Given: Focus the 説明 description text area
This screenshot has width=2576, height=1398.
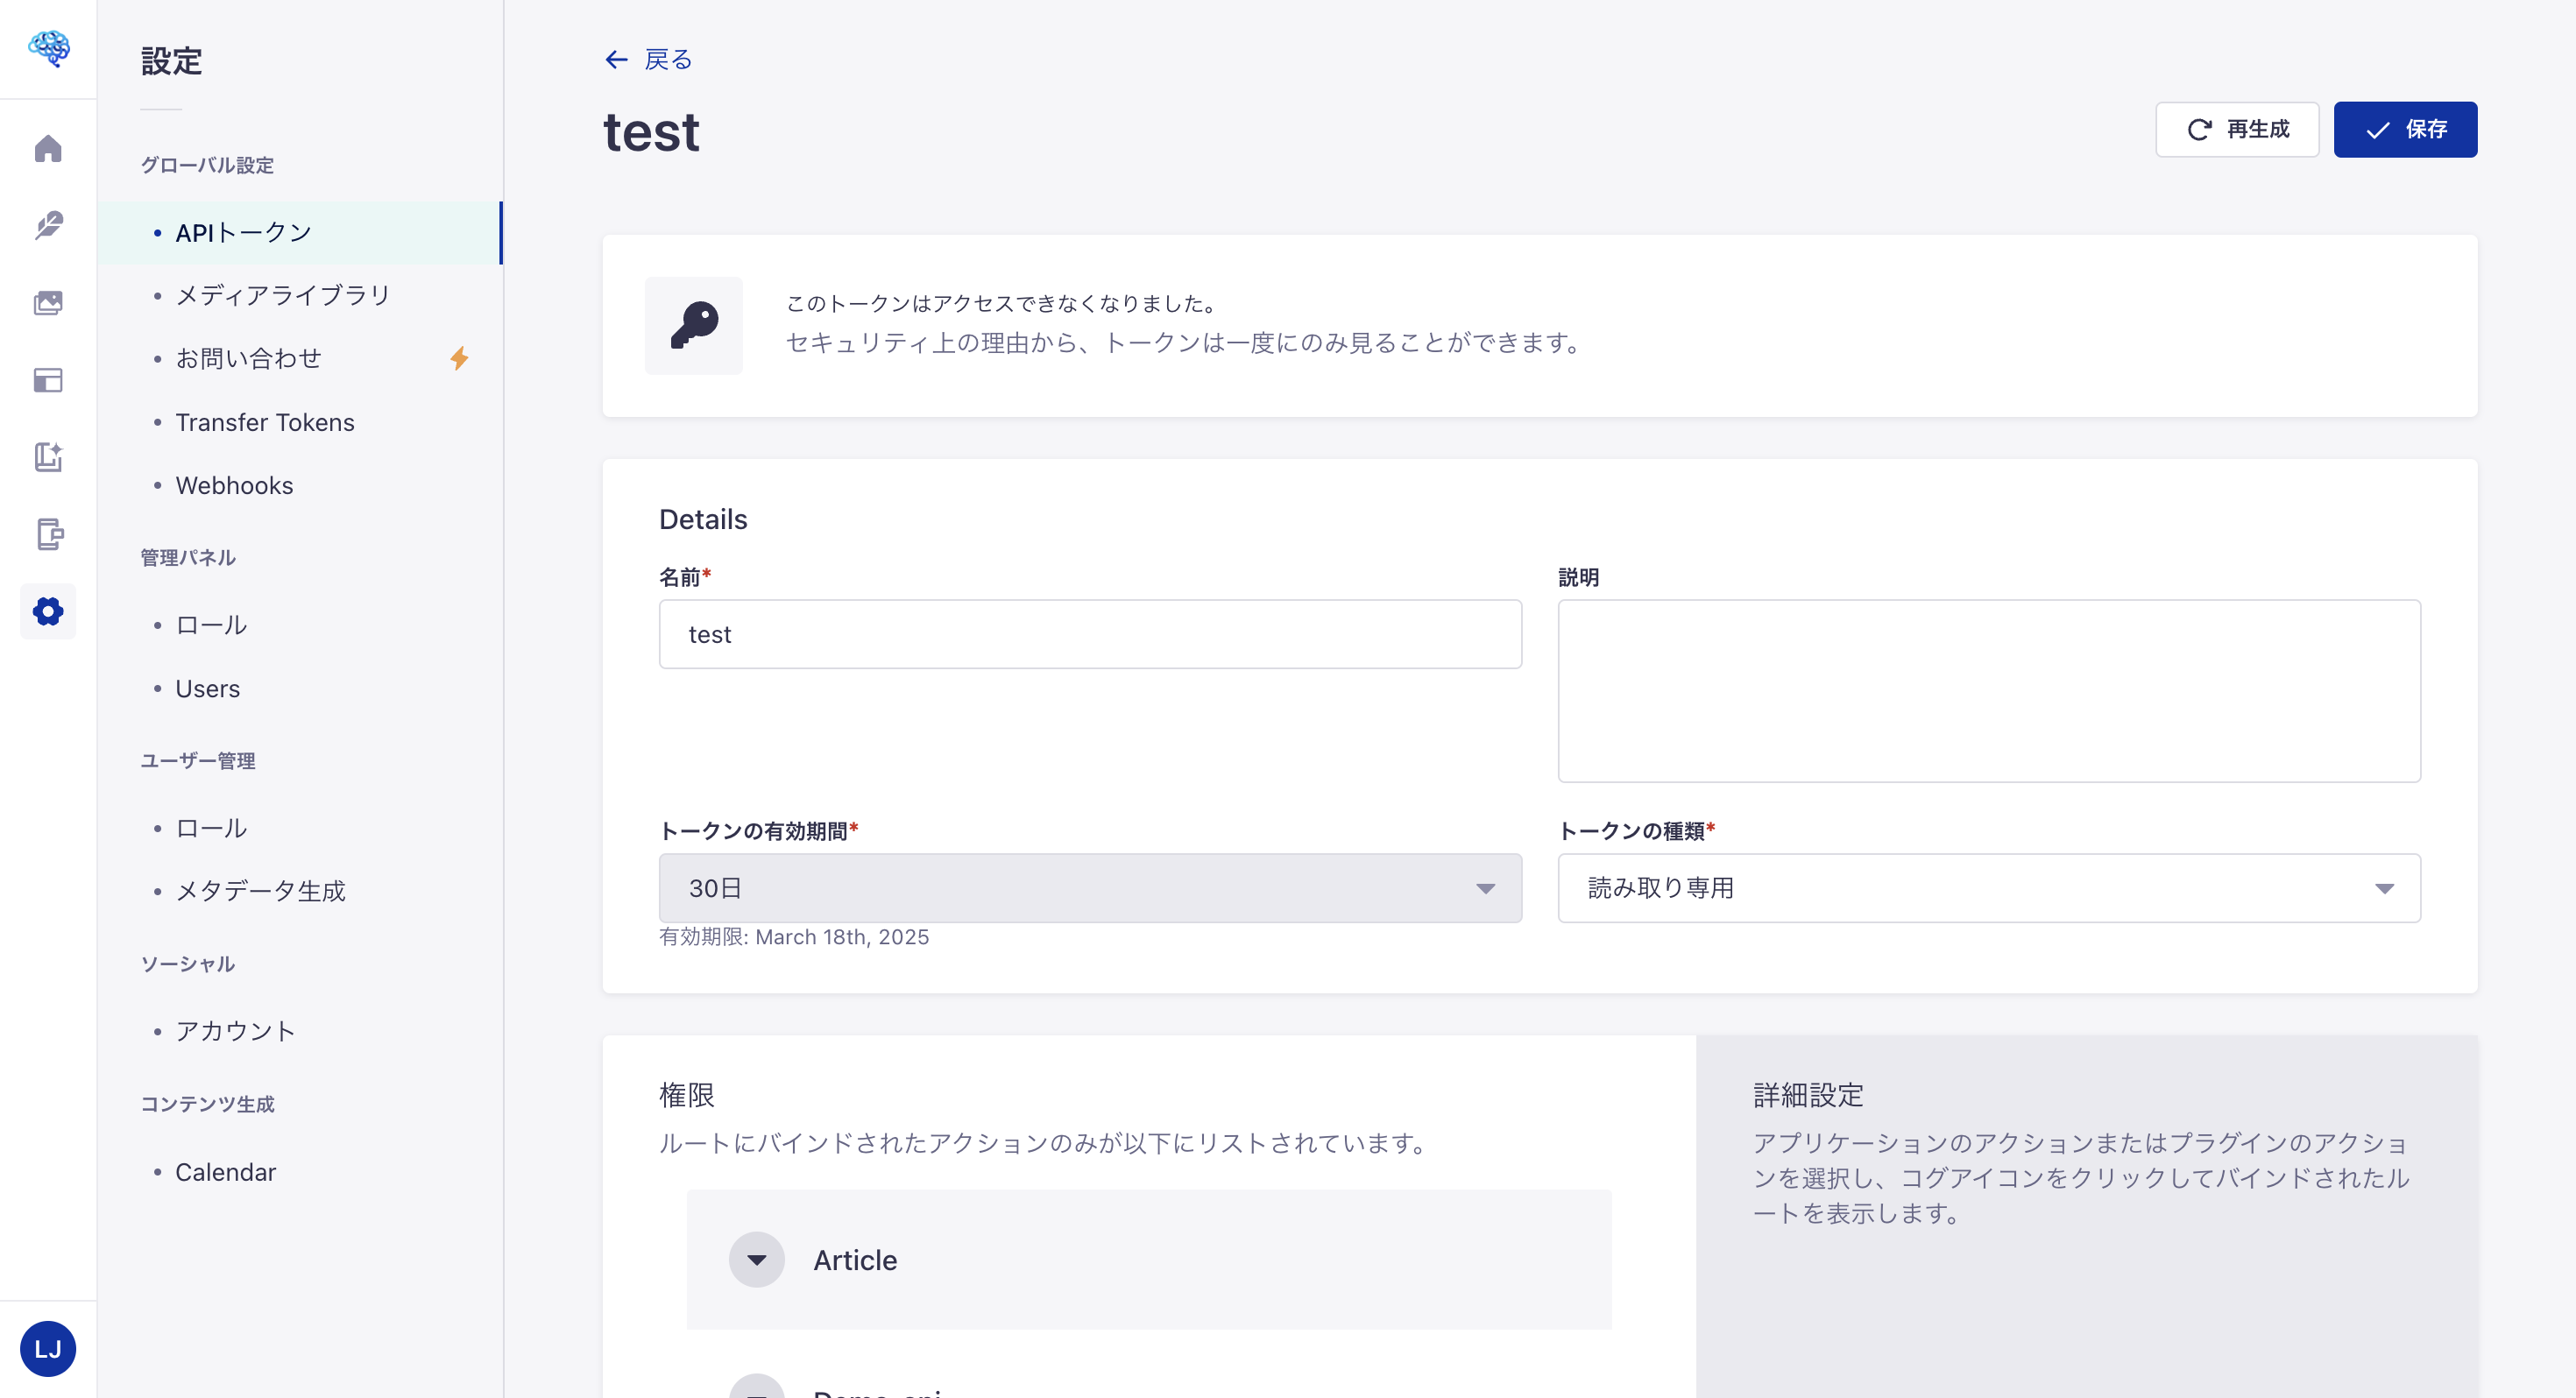Looking at the screenshot, I should coord(1988,690).
